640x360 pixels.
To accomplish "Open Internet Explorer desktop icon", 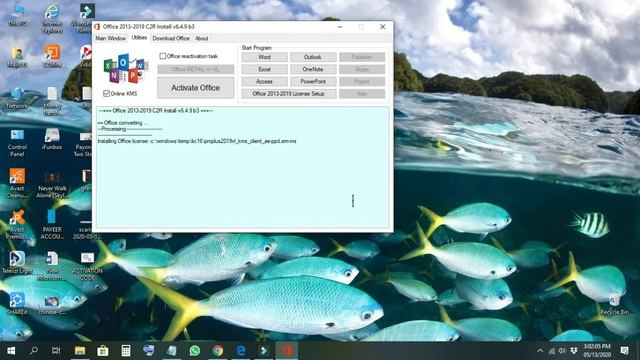I will (52, 18).
